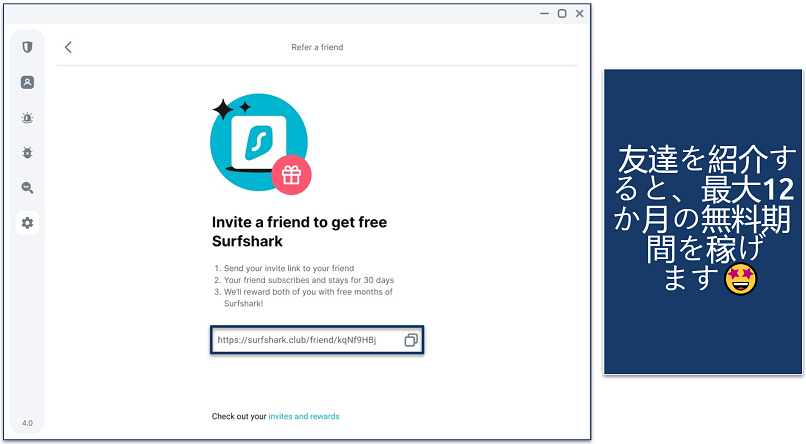
Task: Open the Alternative ID person icon
Action: point(27,82)
